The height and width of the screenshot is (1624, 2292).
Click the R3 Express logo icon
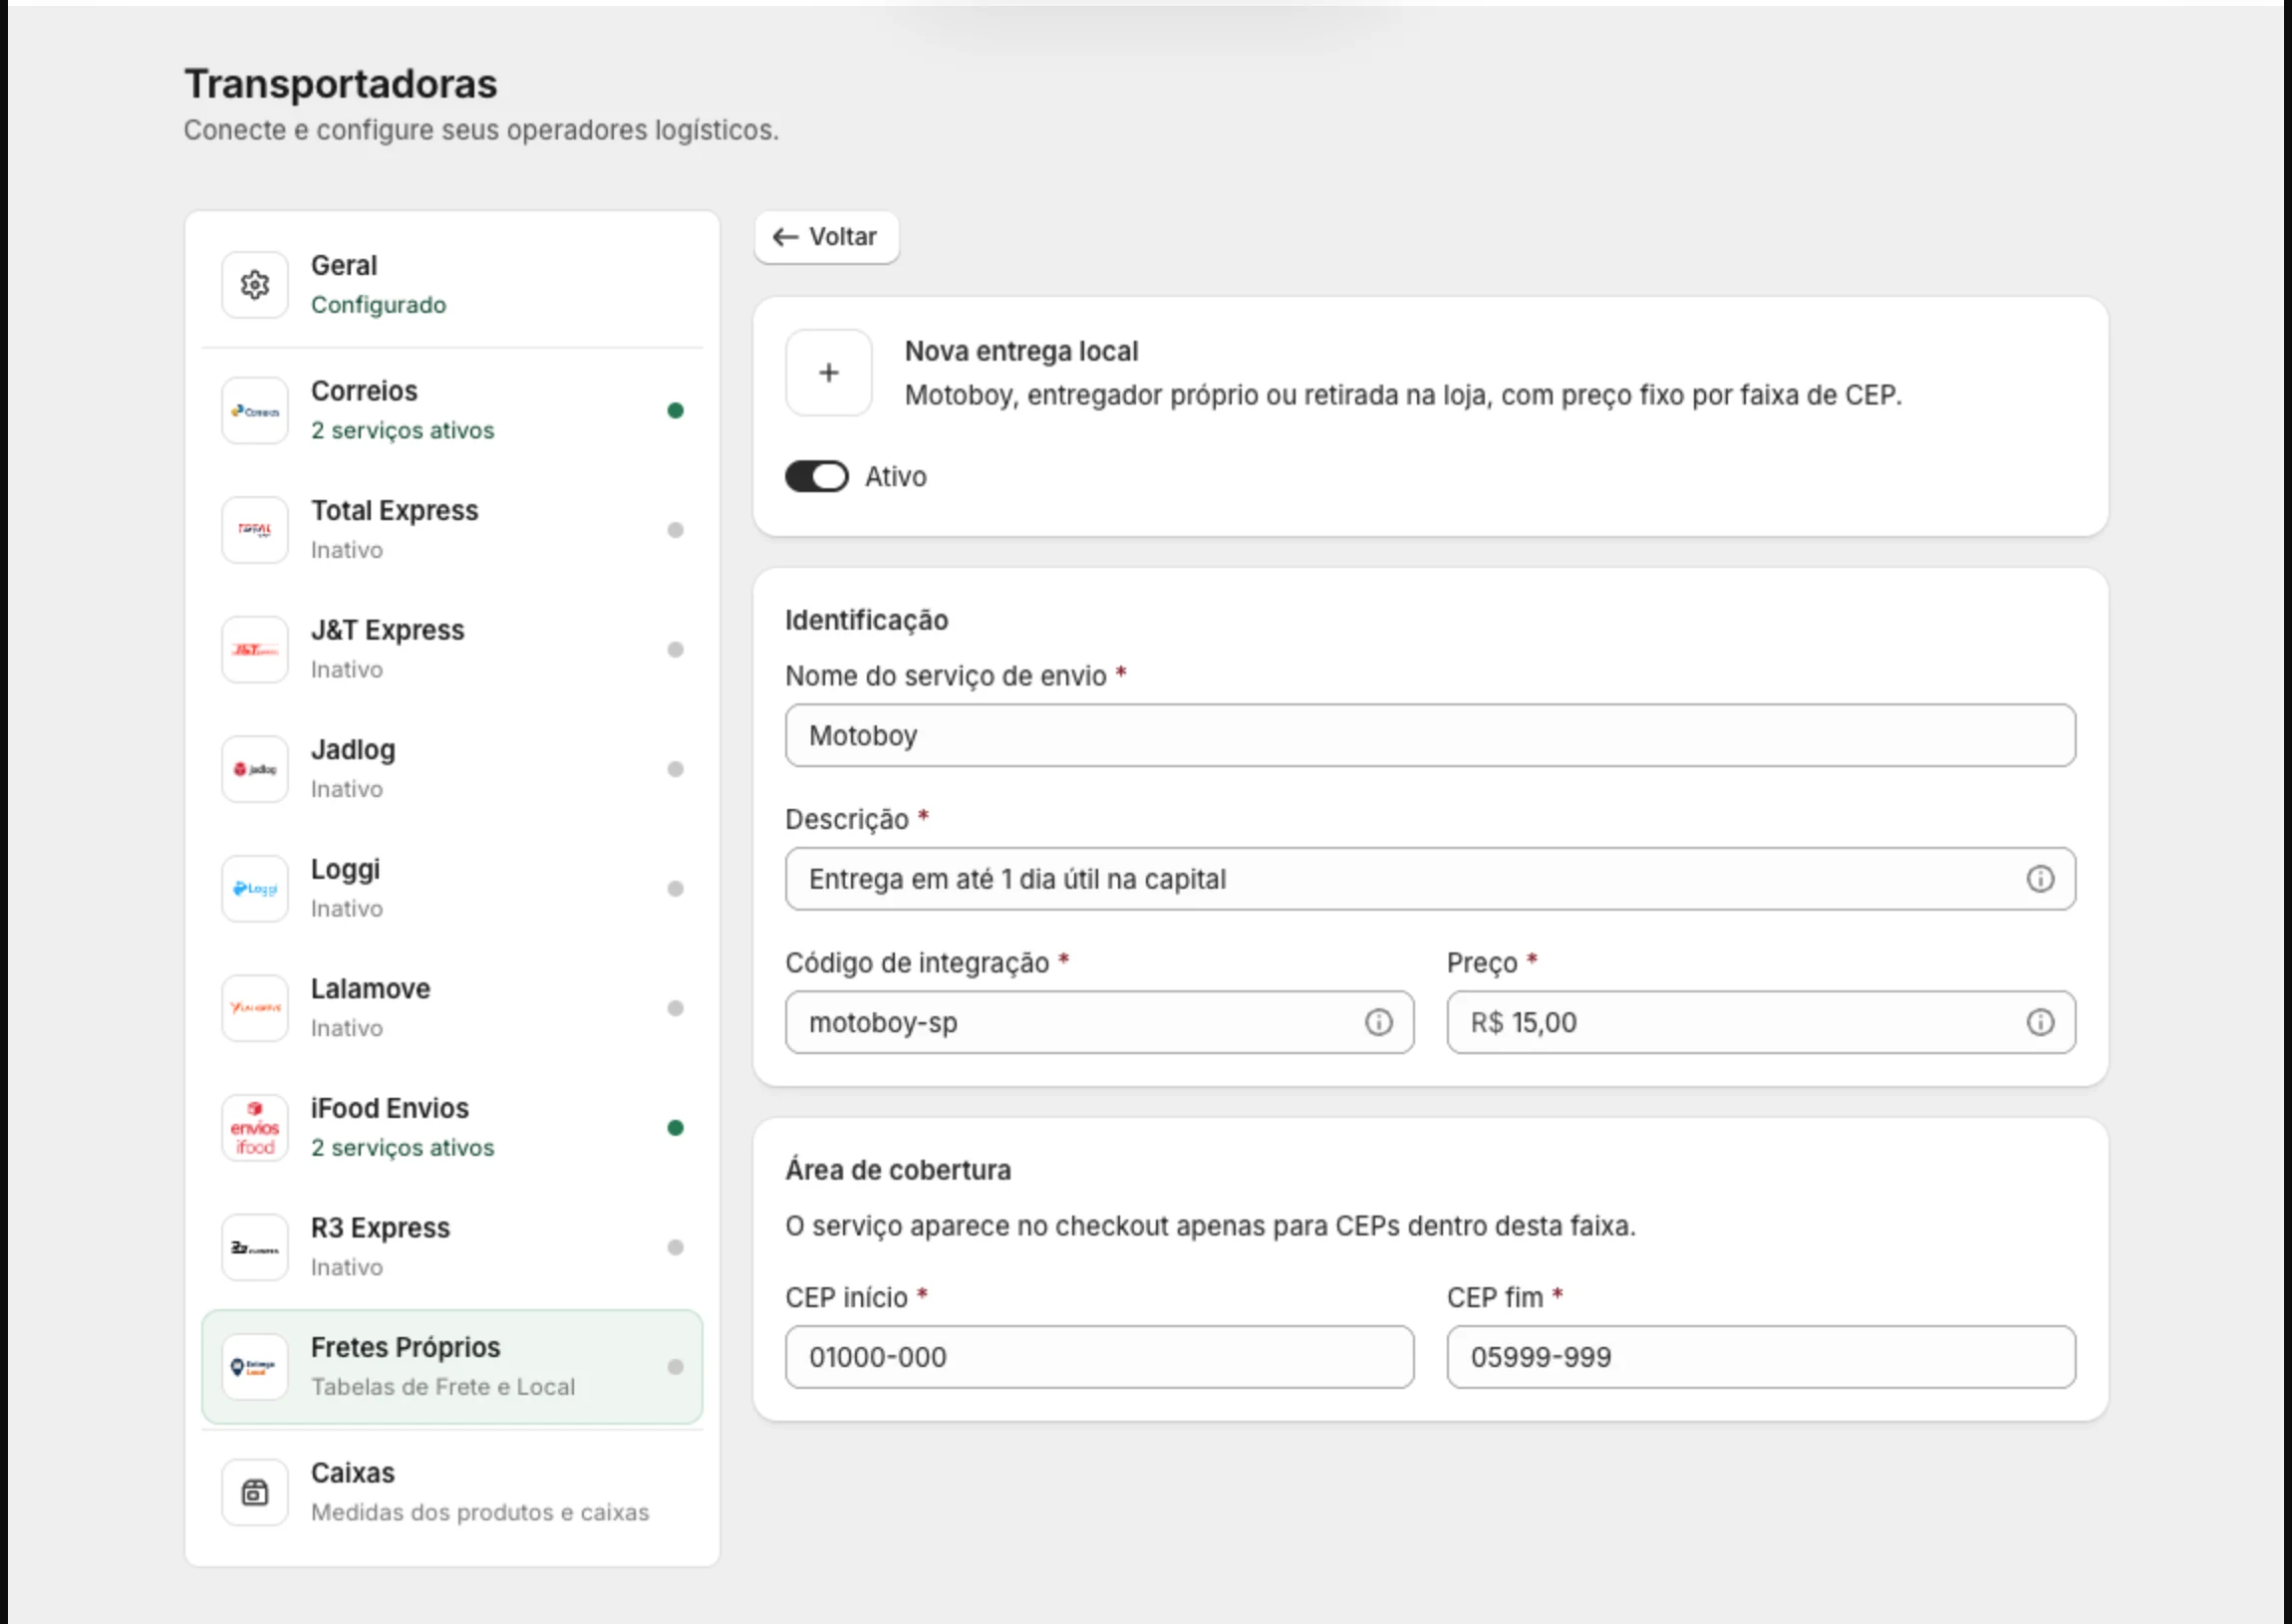[255, 1248]
